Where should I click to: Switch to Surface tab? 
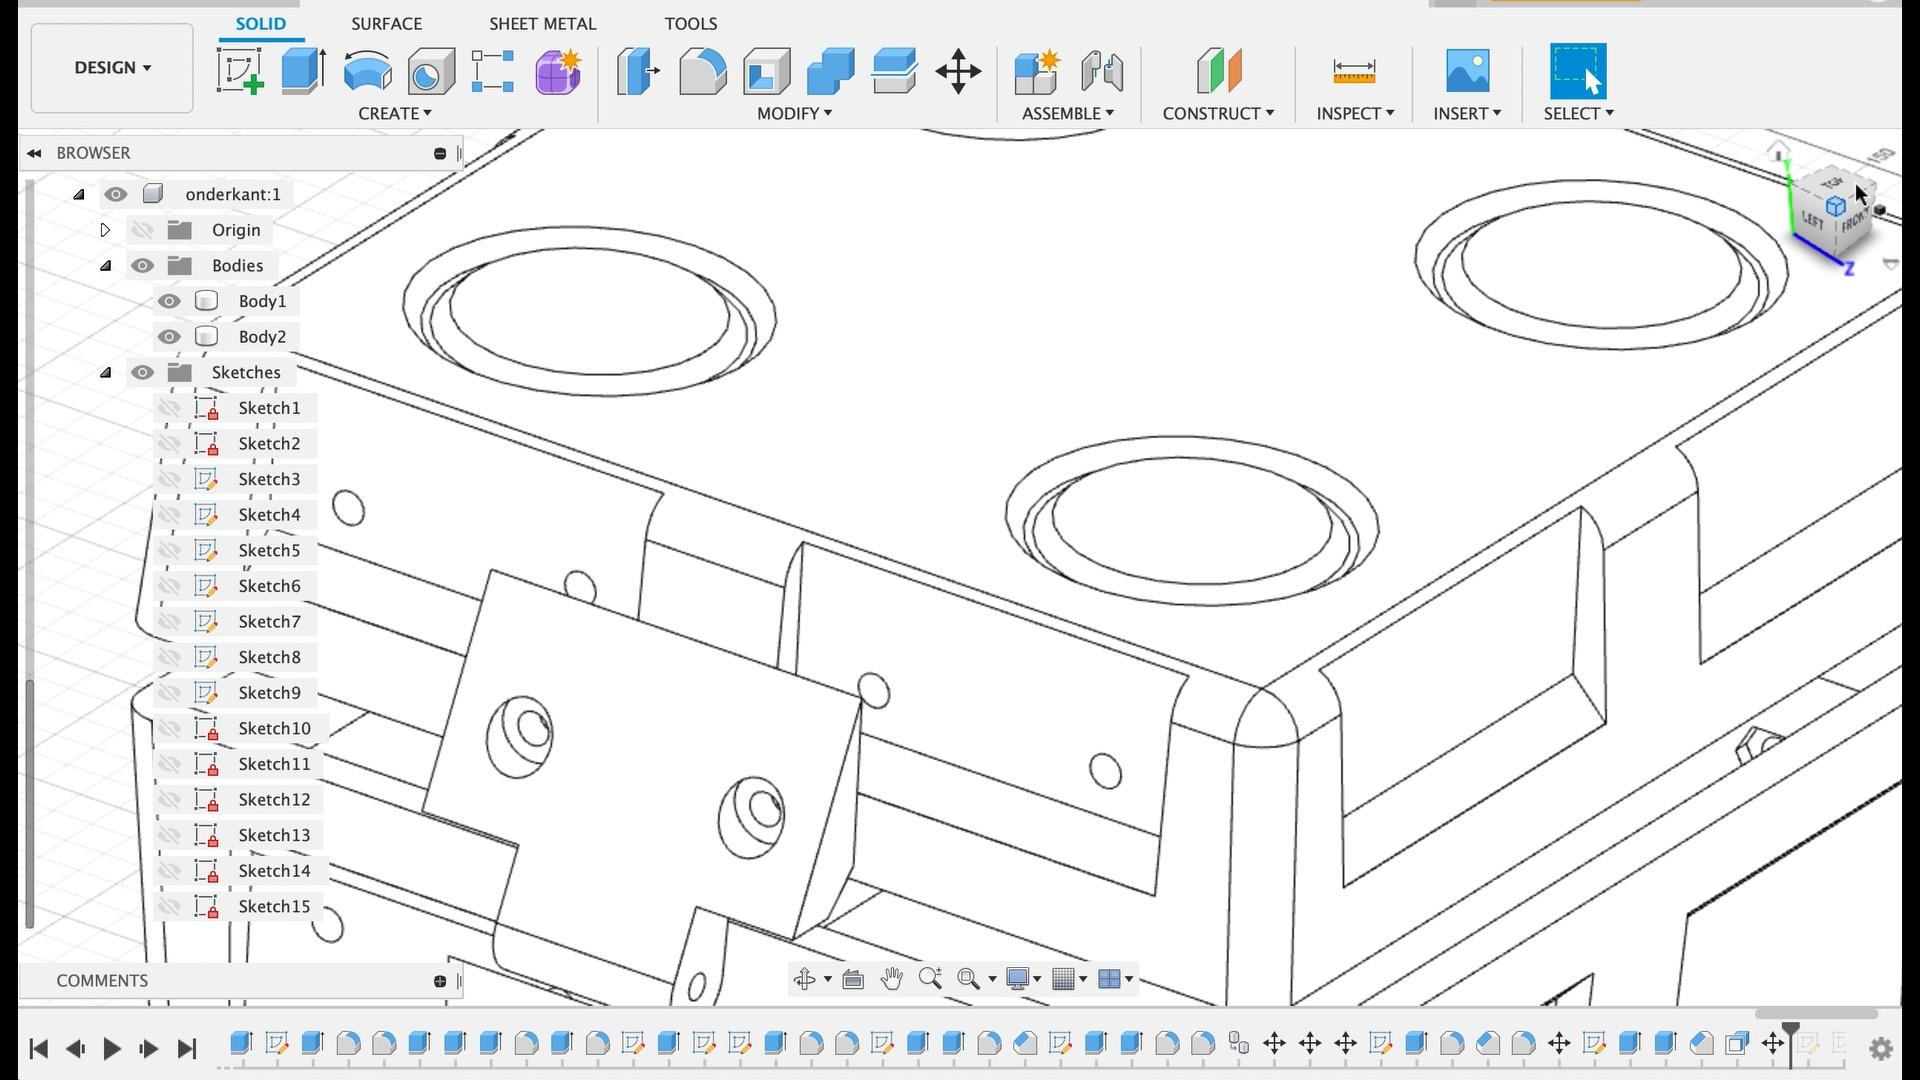[x=385, y=22]
